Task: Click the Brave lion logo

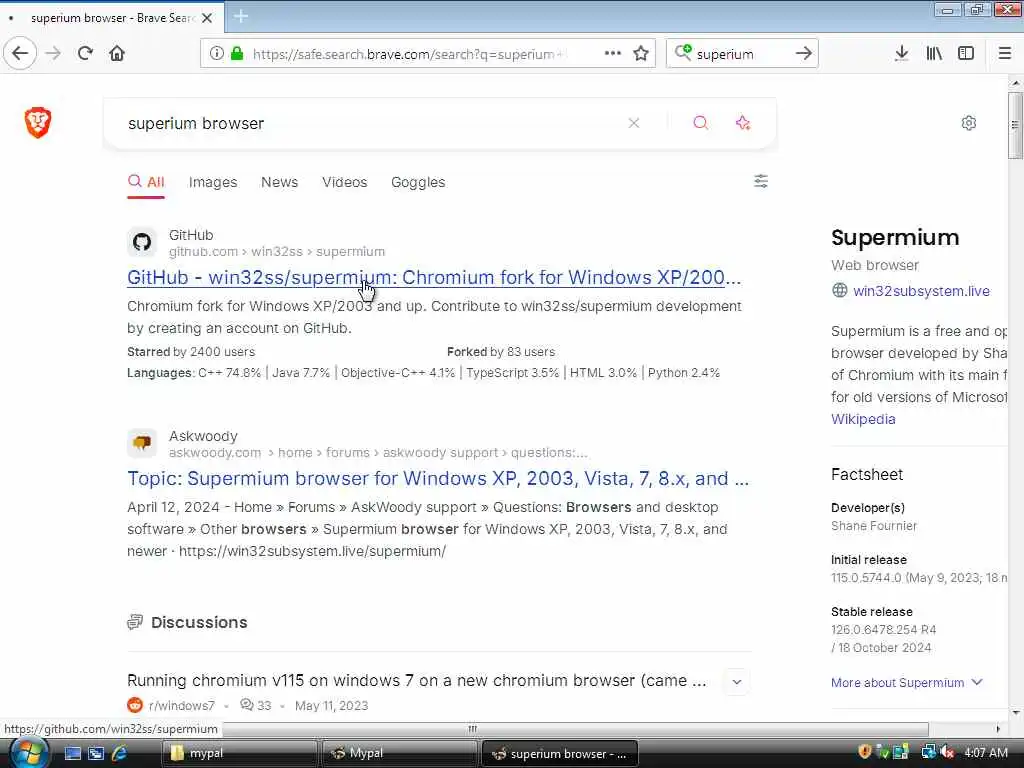Action: pyautogui.click(x=38, y=122)
